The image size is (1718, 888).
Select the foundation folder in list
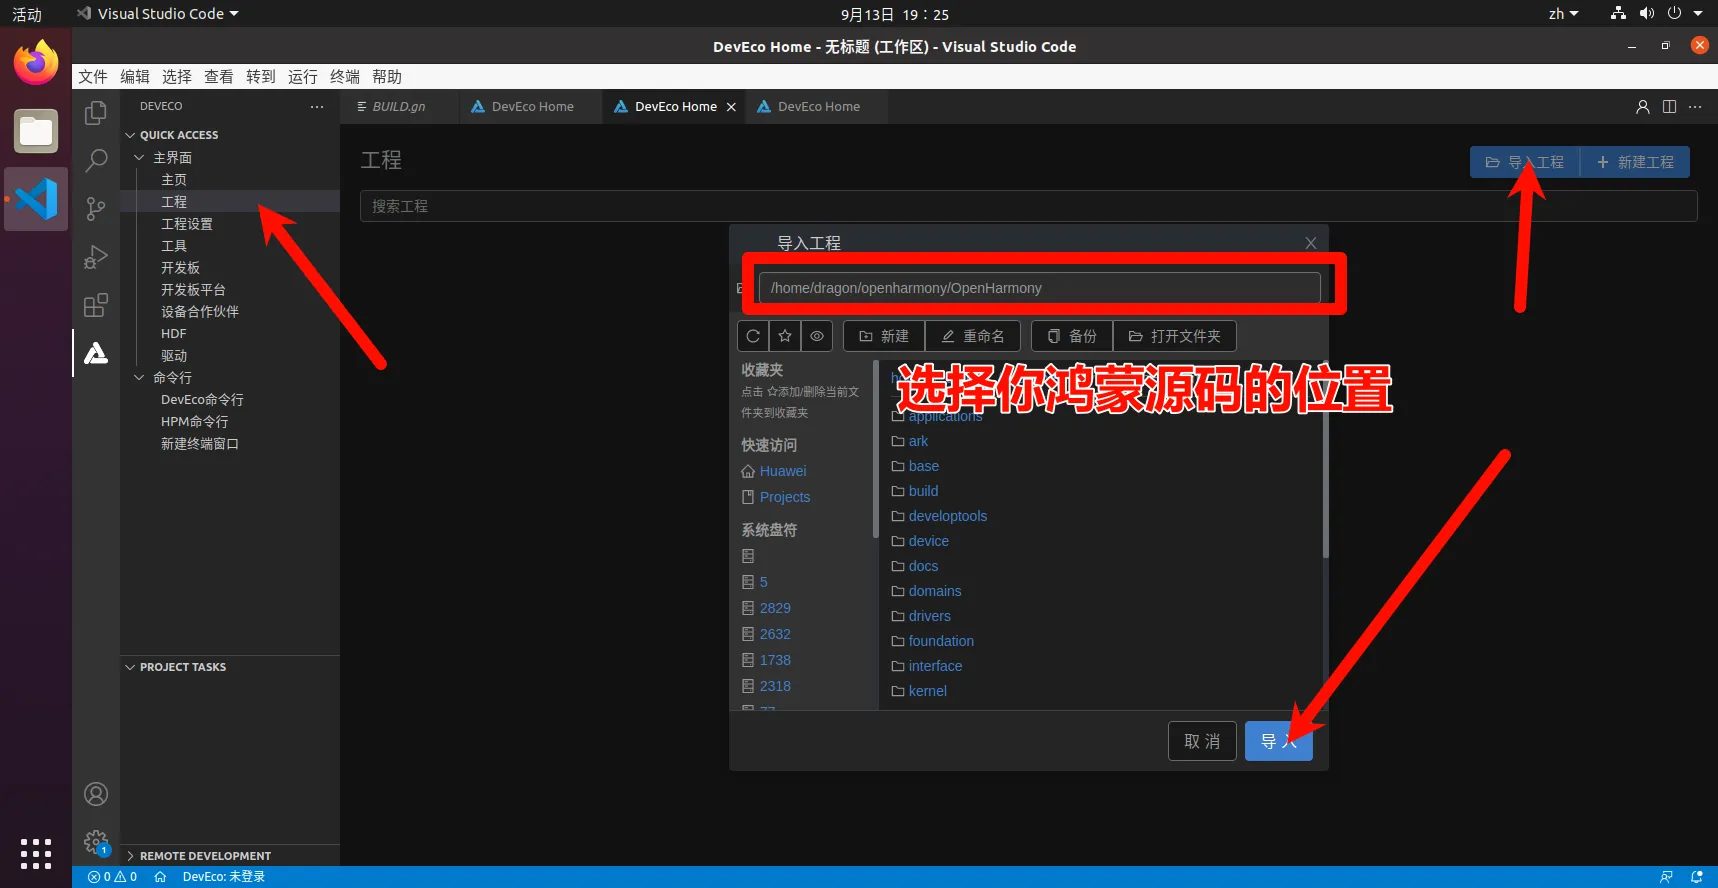(x=940, y=641)
